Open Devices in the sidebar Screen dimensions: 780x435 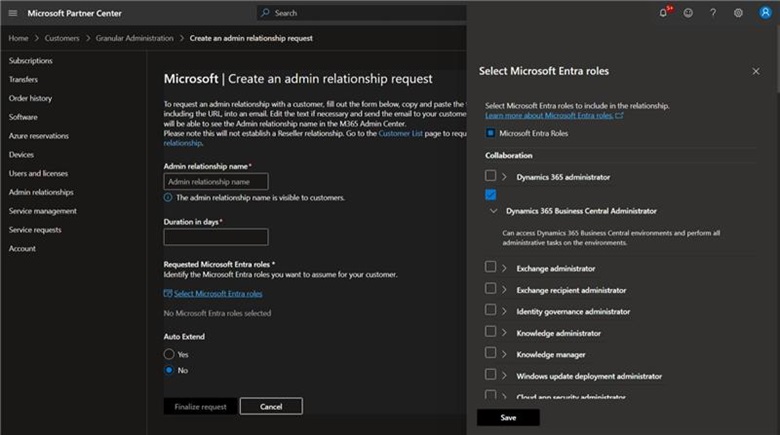21,155
